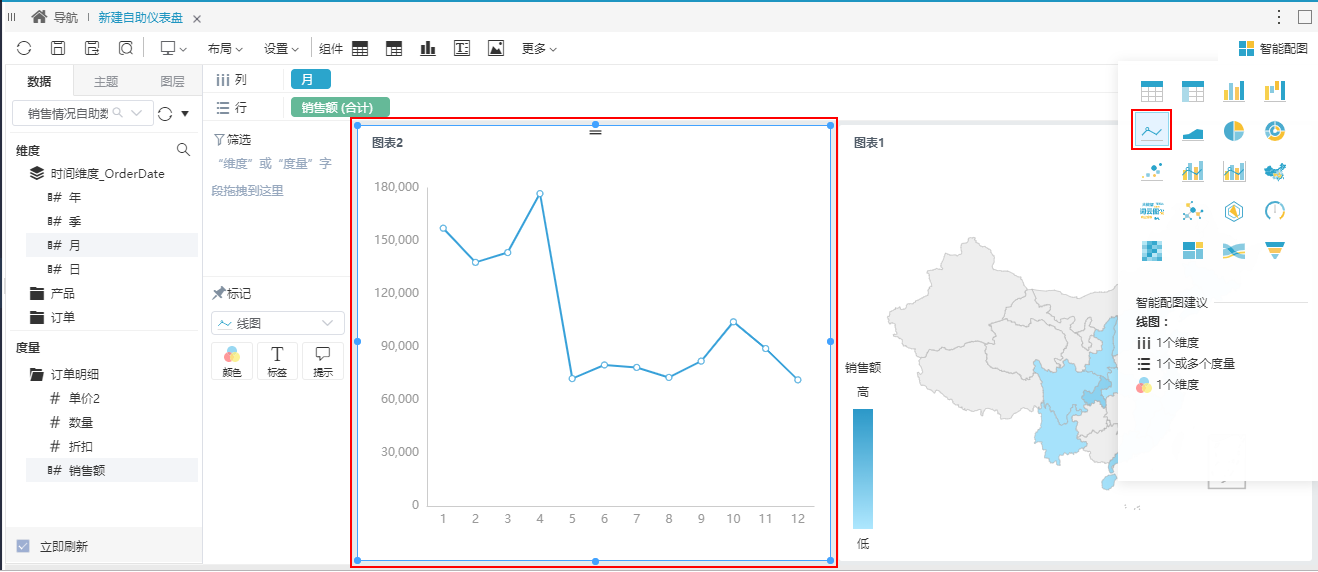Choose the pie chart type
Screen dimensions: 1318x572
1234,131
